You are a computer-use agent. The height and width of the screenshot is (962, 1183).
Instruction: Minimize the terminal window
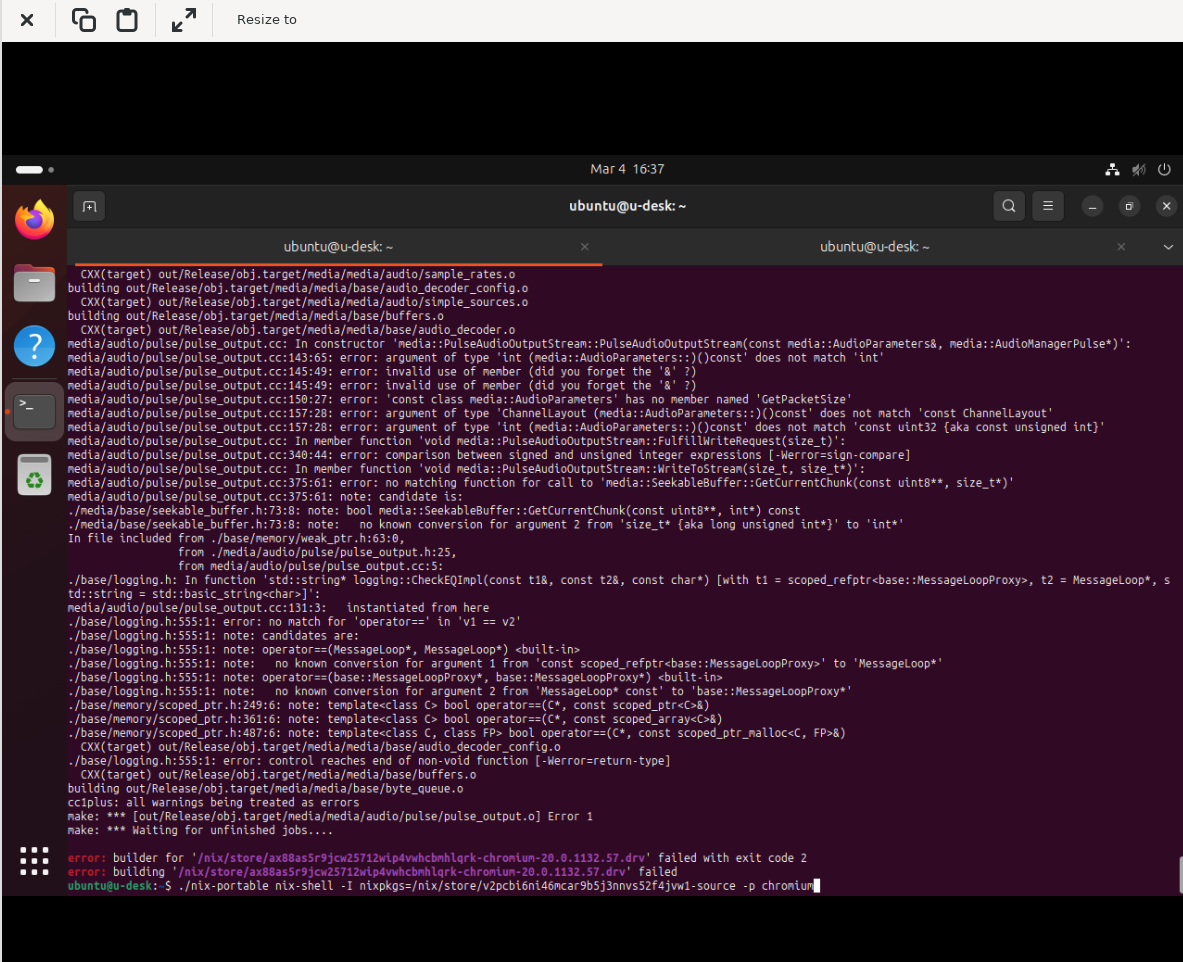tap(1092, 206)
